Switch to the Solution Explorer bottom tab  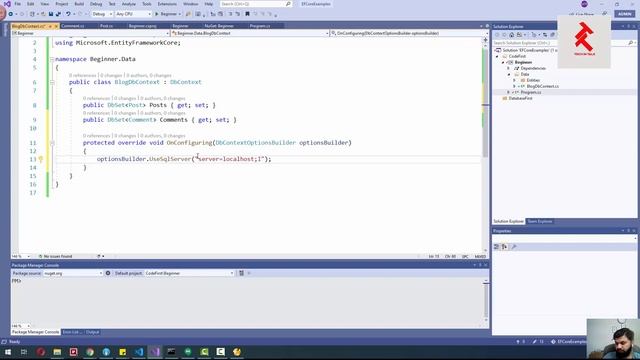509,221
